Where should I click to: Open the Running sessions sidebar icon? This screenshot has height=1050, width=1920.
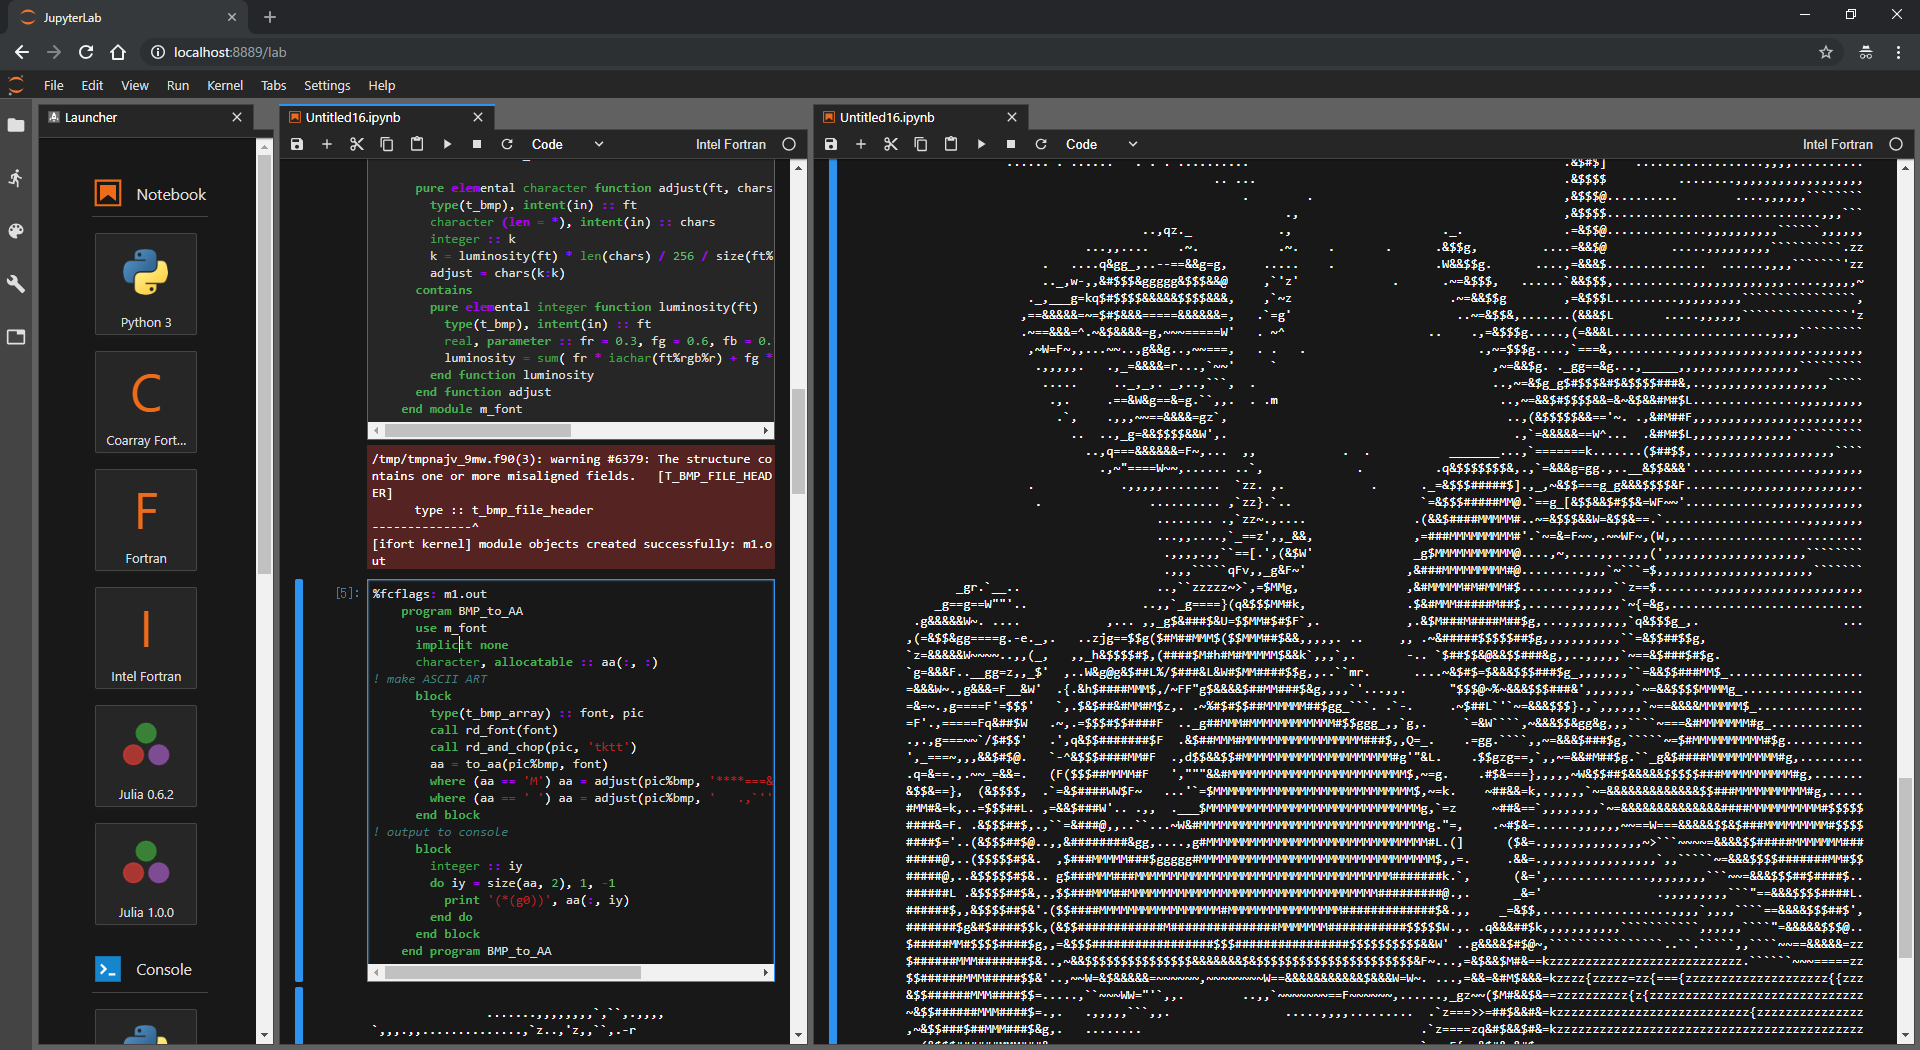pos(16,178)
